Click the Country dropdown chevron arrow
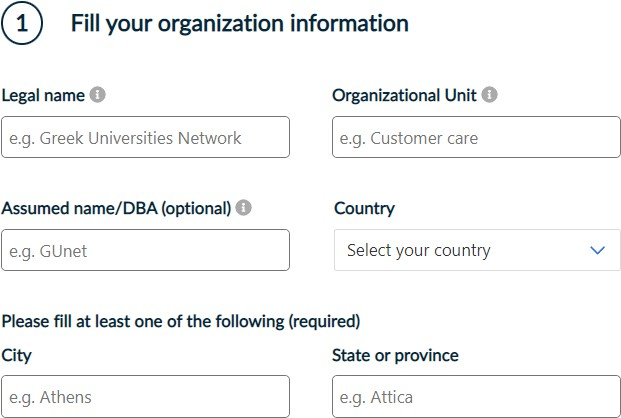This screenshot has height=418, width=621. click(x=598, y=250)
